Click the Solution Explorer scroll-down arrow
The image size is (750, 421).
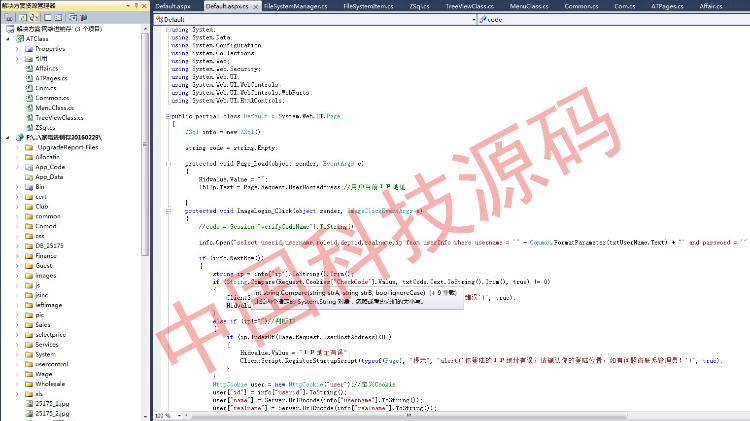point(145,417)
